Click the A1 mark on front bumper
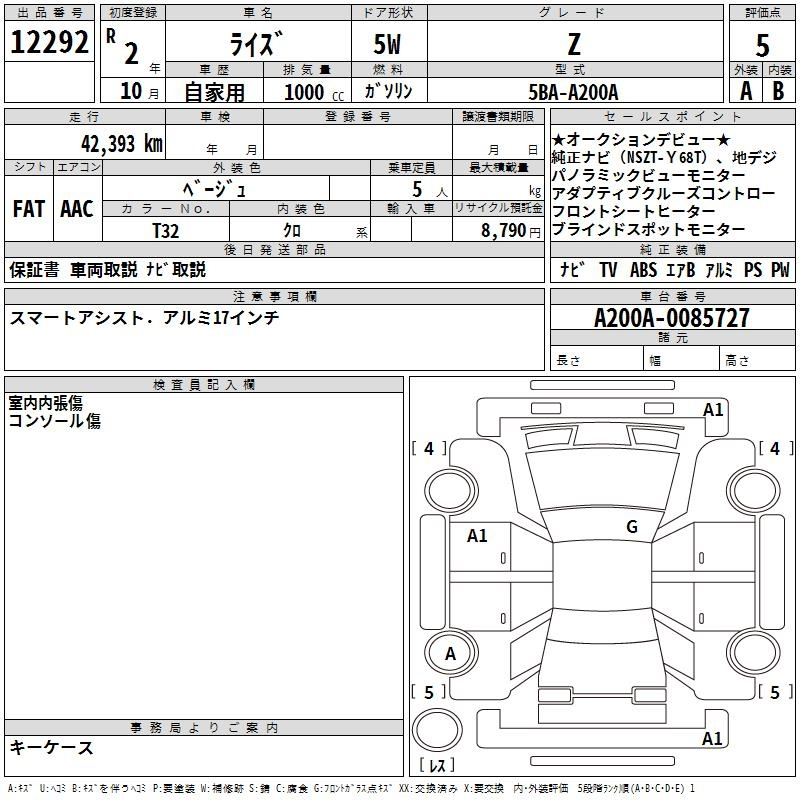This screenshot has width=800, height=800. pyautogui.click(x=713, y=410)
